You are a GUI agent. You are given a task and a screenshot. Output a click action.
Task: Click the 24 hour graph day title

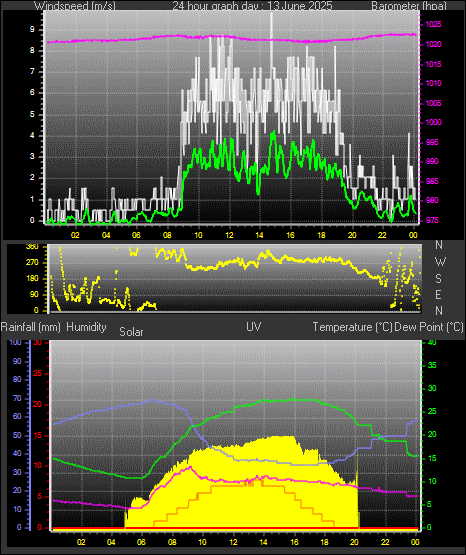click(x=252, y=5)
